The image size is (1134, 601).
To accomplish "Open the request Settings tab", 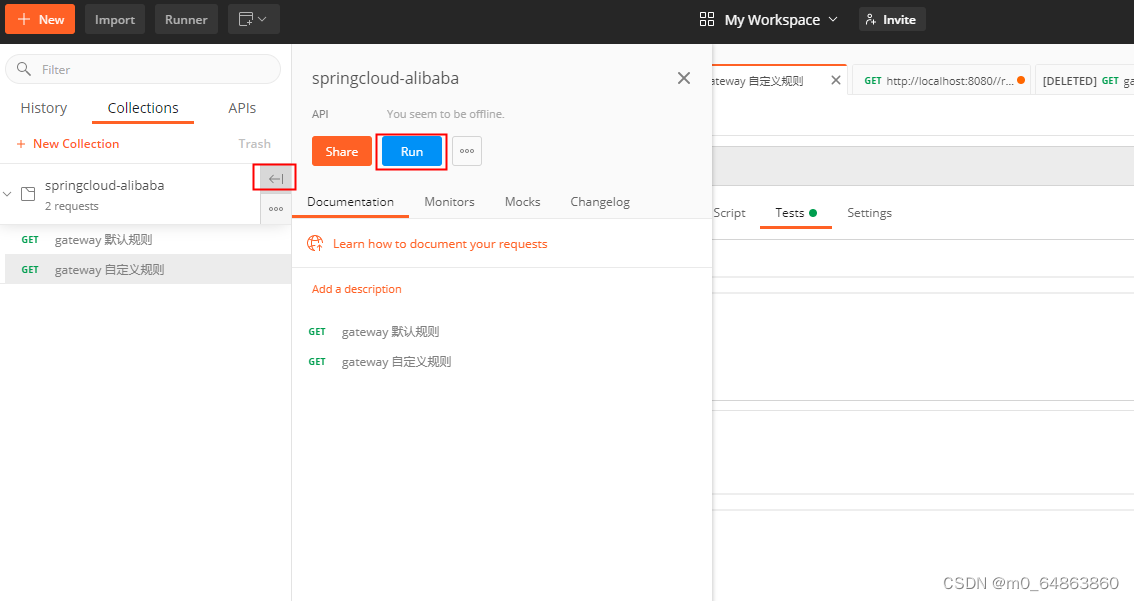I will click(869, 213).
